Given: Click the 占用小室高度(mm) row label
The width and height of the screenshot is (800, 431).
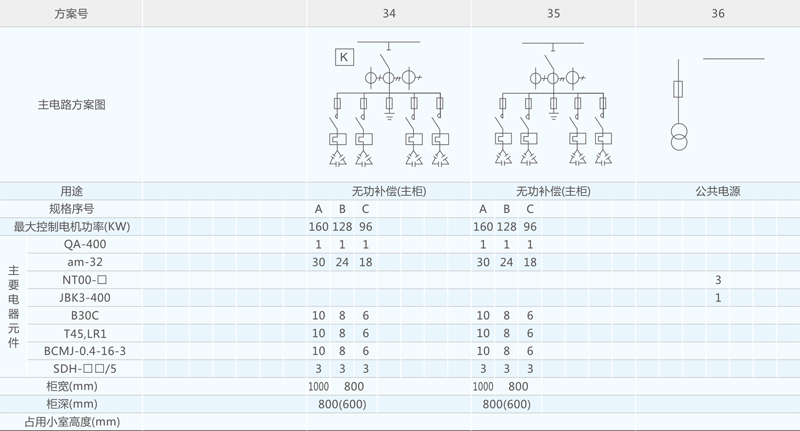Looking at the screenshot, I should [x=71, y=422].
